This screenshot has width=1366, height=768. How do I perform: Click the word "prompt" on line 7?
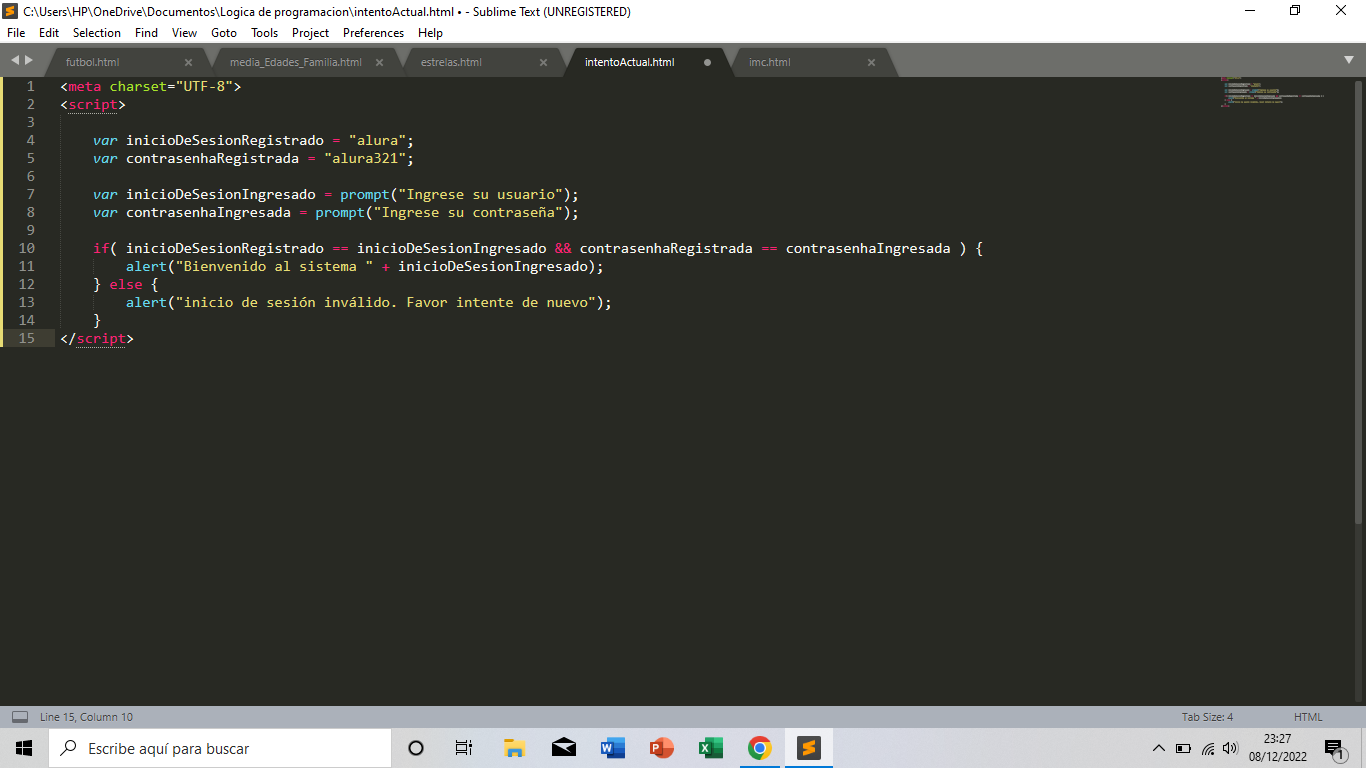365,194
